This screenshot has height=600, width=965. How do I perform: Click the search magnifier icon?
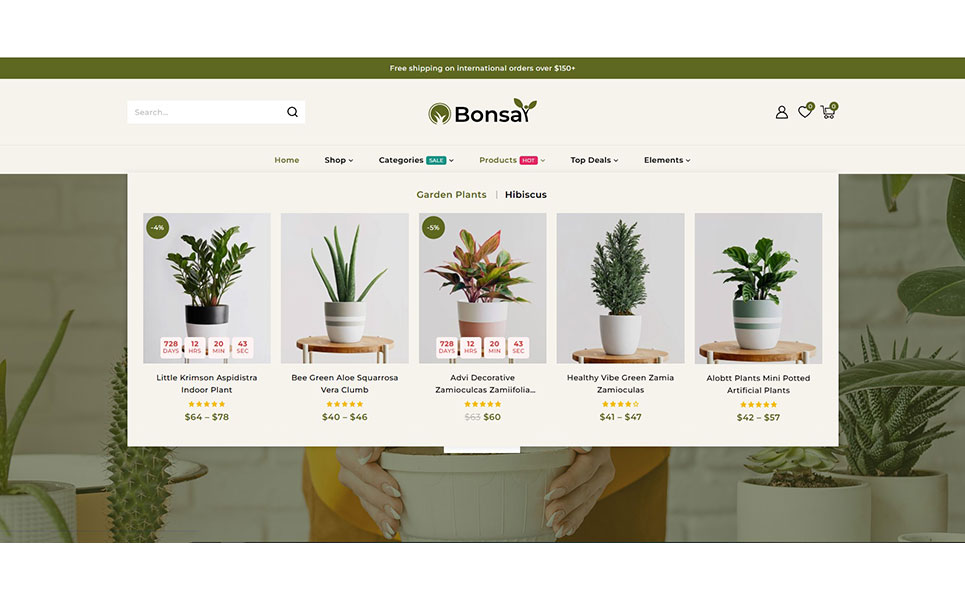tap(292, 112)
